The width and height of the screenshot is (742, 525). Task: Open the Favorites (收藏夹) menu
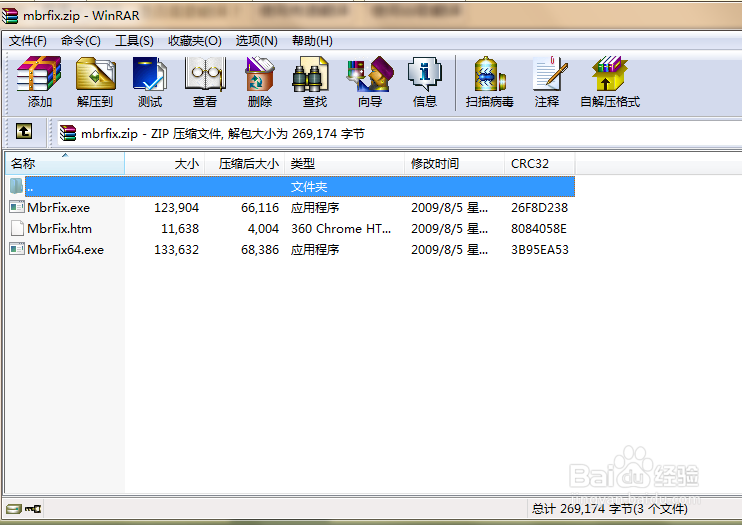[194, 41]
